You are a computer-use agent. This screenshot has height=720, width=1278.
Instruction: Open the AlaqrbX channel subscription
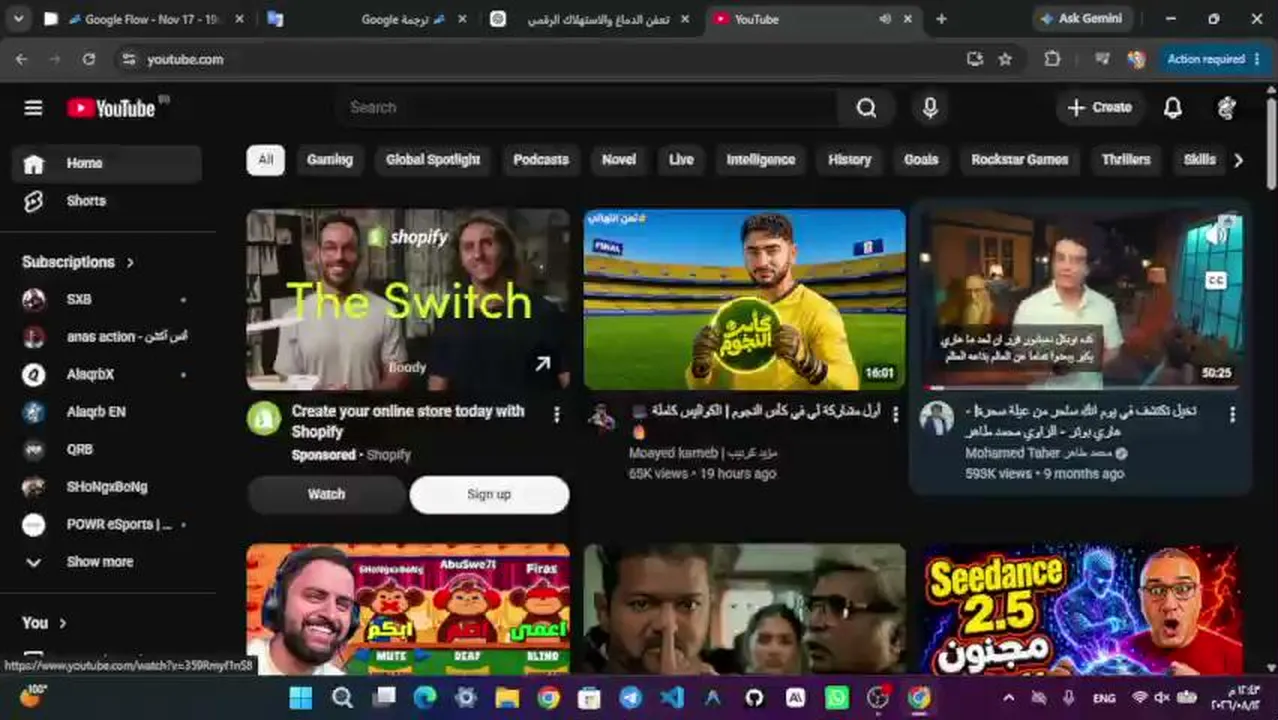[x=107, y=374]
